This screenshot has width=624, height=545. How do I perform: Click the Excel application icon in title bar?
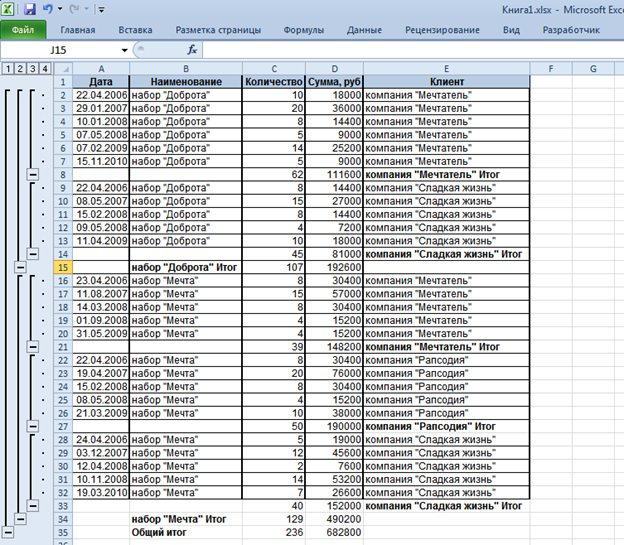click(10, 9)
